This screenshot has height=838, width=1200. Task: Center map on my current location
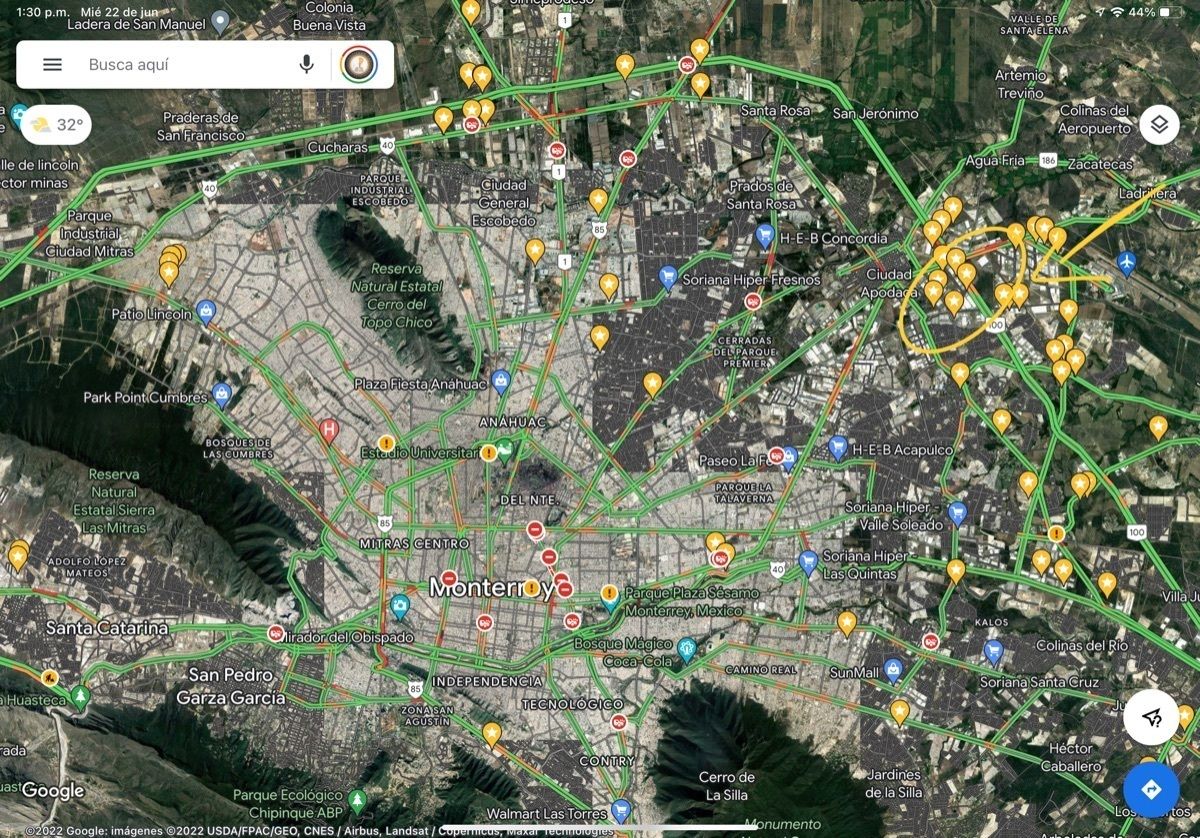1151,717
